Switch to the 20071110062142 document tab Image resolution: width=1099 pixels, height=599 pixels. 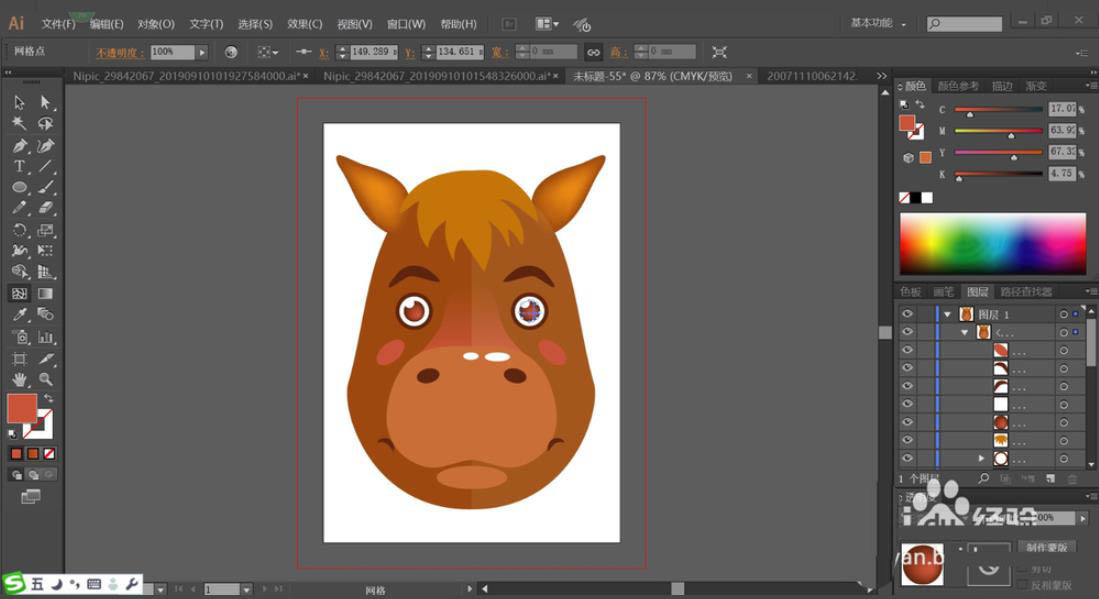point(811,76)
